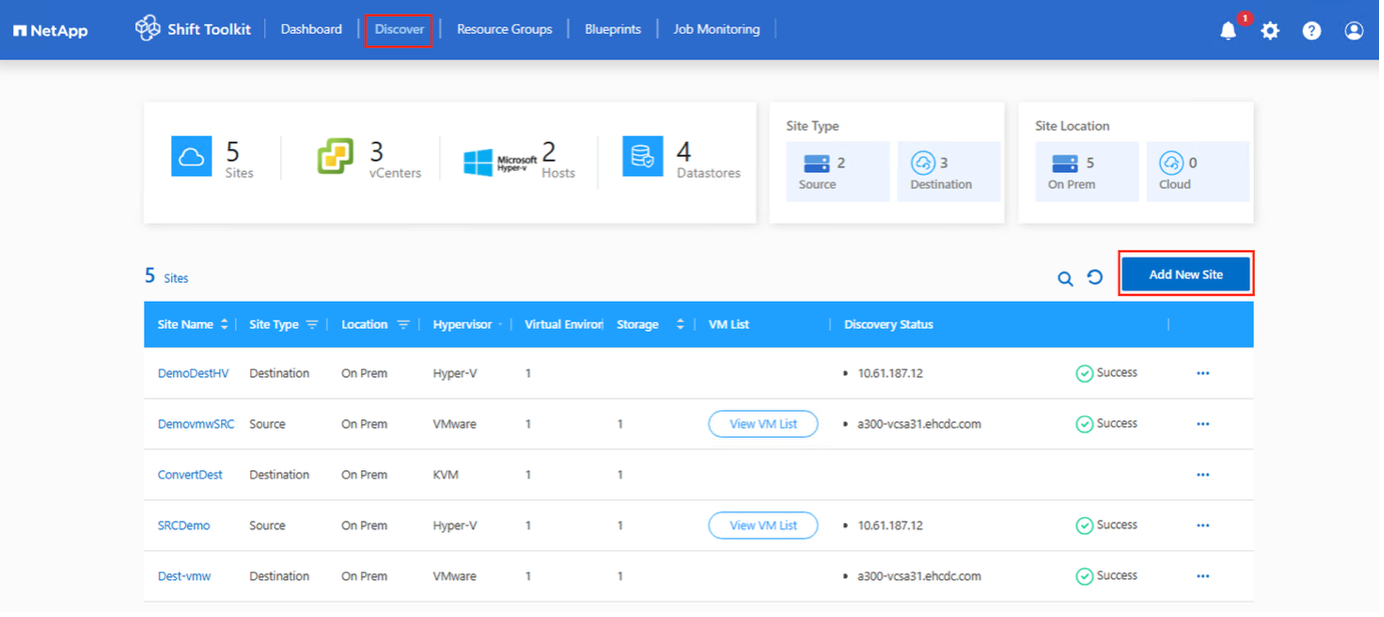Sort by Site Name column

224,325
